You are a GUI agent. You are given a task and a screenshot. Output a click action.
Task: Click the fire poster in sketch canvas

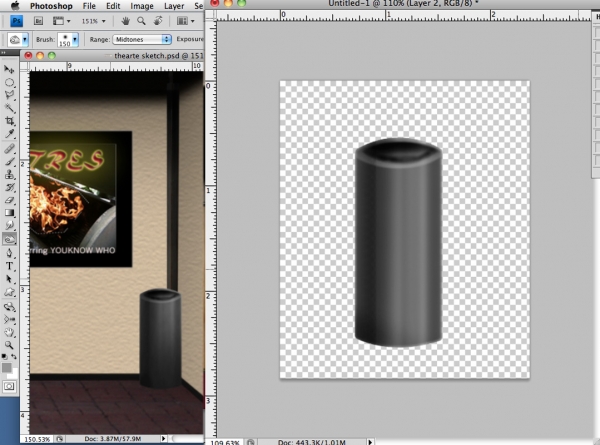pyautogui.click(x=81, y=199)
